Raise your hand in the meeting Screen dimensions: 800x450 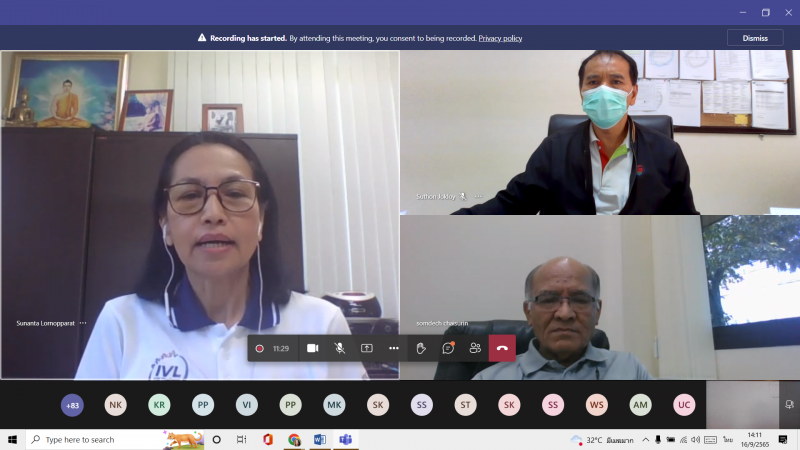[x=421, y=348]
